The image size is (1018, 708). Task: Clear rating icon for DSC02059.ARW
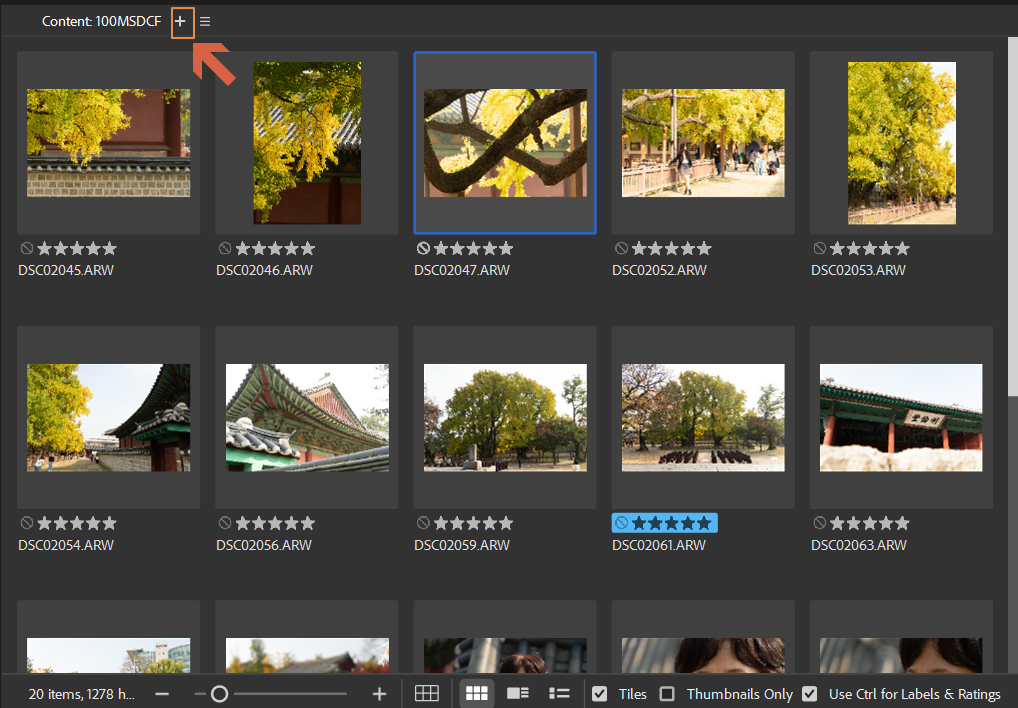(x=423, y=522)
